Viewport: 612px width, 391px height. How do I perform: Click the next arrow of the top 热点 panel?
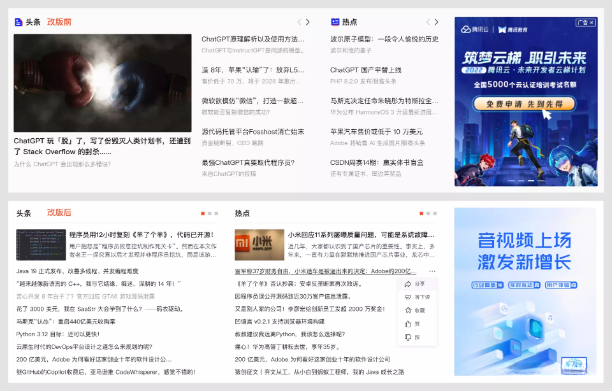pos(436,22)
